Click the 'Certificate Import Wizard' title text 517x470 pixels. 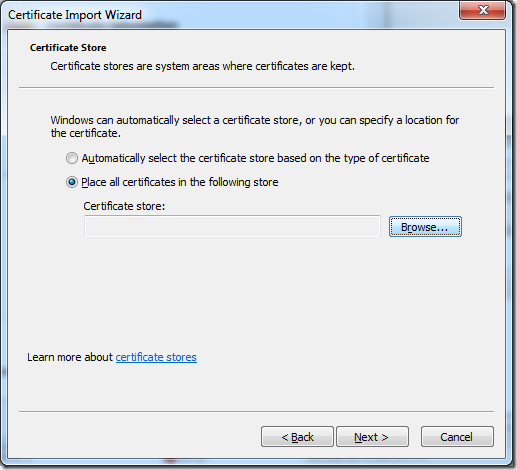point(75,15)
